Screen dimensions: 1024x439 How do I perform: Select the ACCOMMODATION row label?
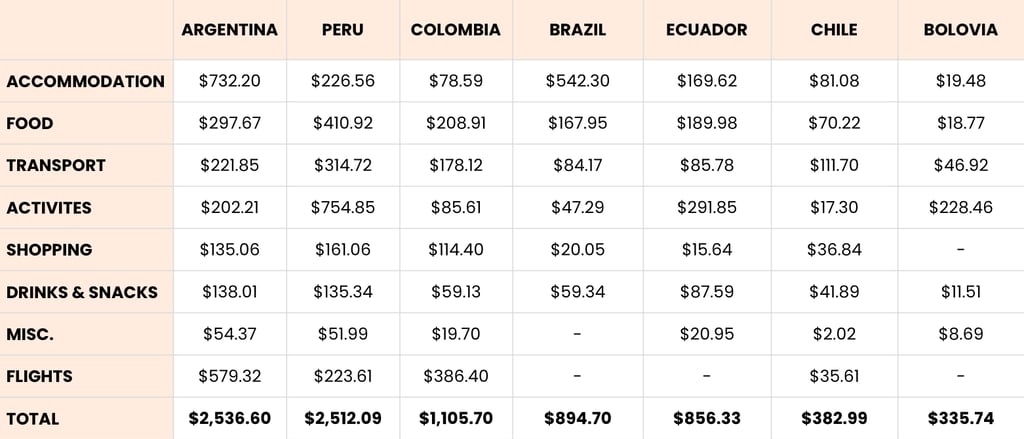(x=86, y=82)
